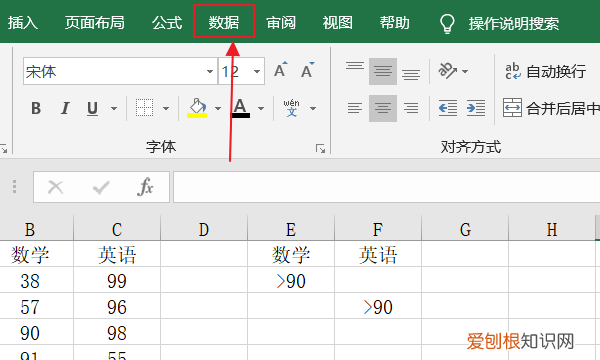Open the 帮助 tab
The image size is (600, 360).
395,23
